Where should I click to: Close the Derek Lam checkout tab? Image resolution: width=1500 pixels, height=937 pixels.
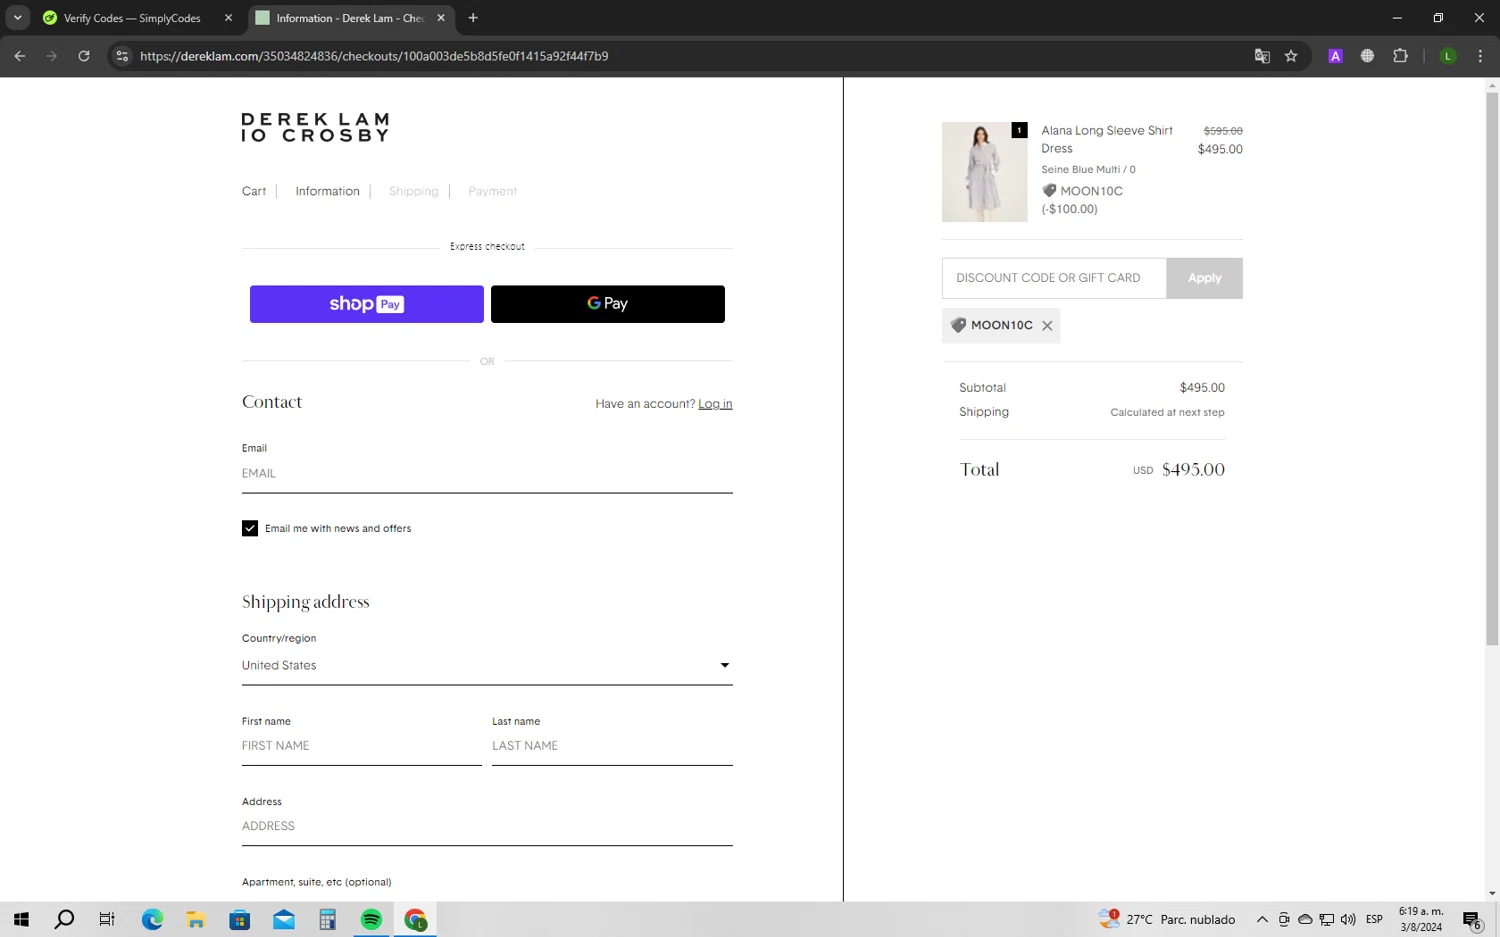[x=441, y=18]
